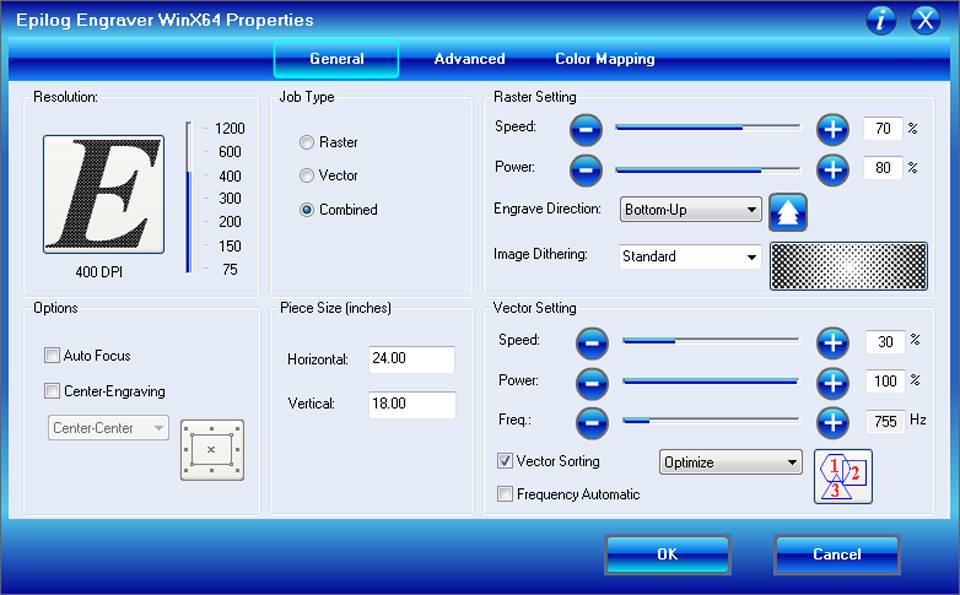
Task: Decrease Vector Speed with minus button
Action: click(x=592, y=343)
